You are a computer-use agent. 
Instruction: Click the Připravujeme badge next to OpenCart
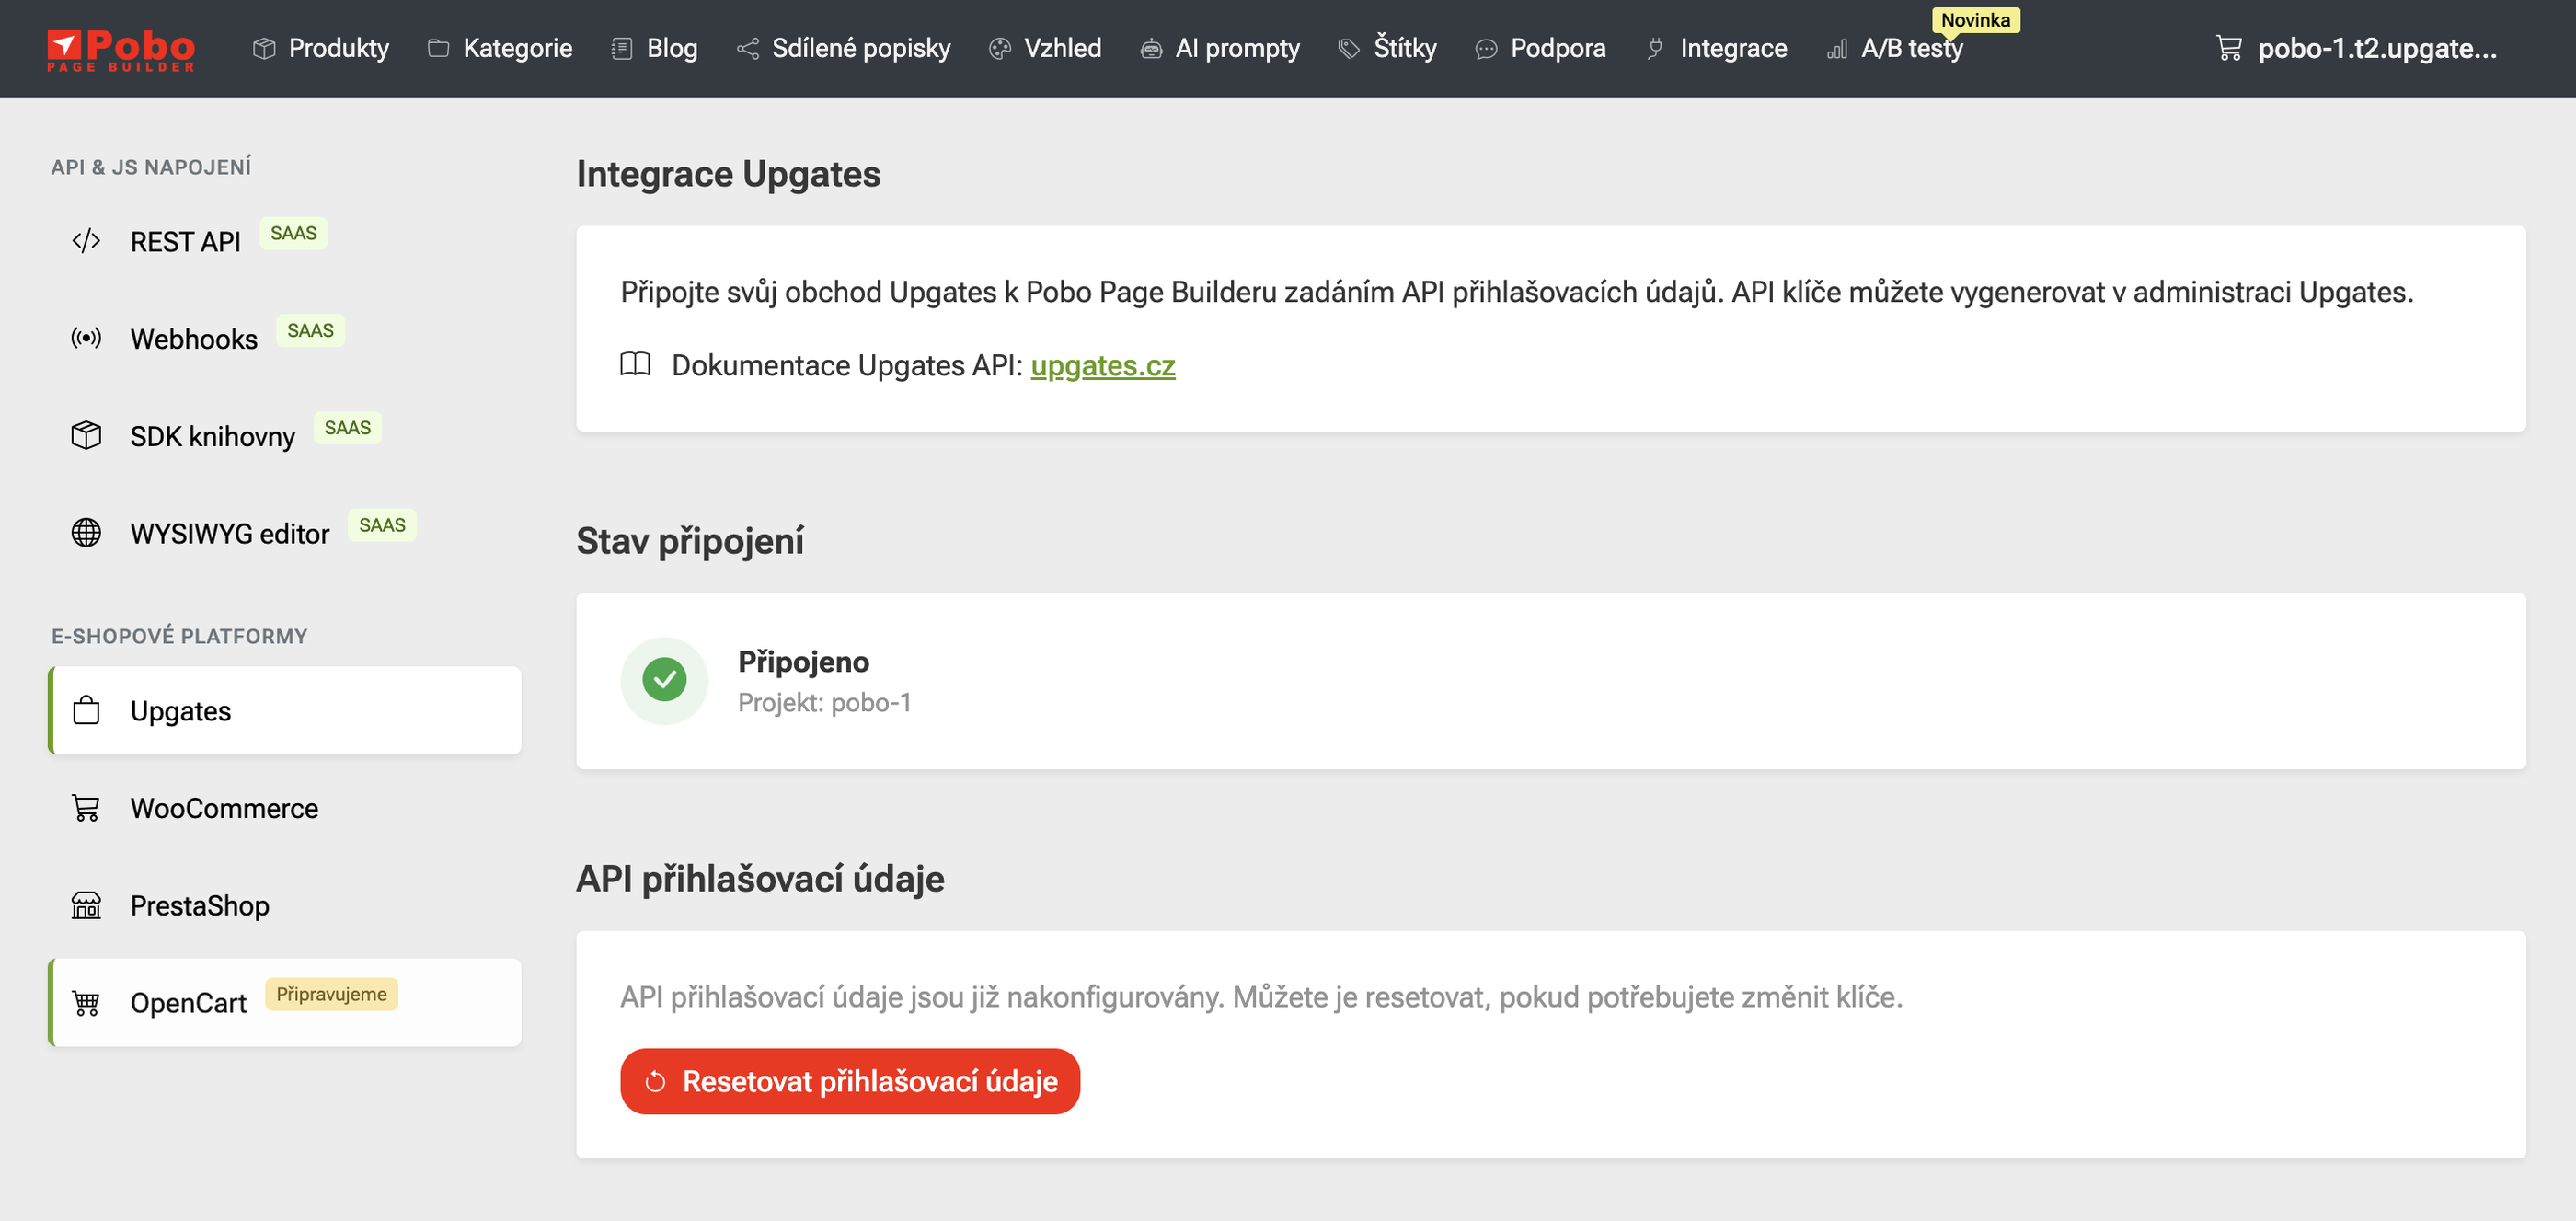(331, 994)
